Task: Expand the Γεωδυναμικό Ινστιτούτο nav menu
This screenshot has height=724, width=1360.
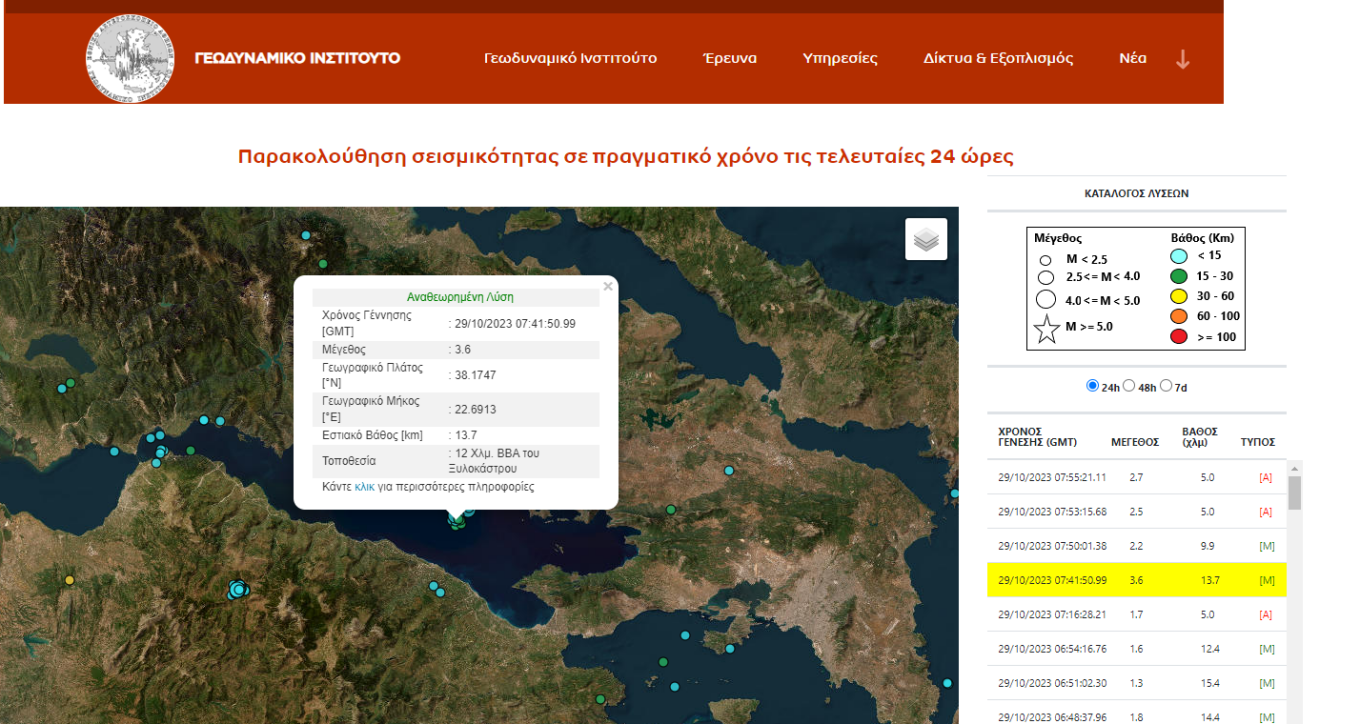Action: 570,58
